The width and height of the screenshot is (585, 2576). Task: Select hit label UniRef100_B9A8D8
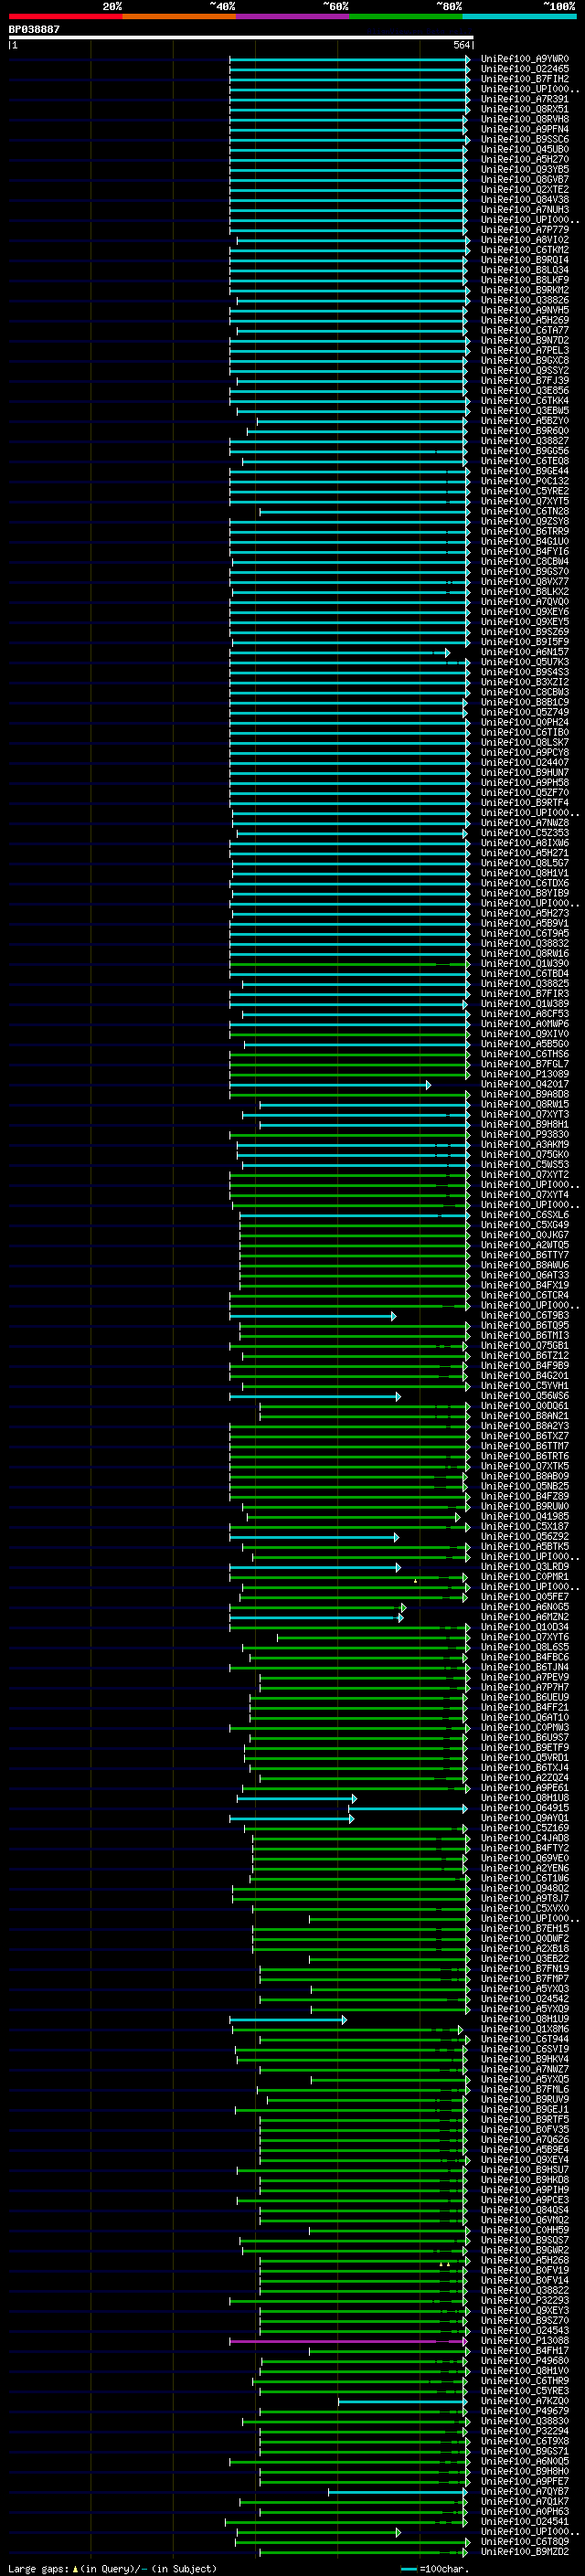(524, 1094)
